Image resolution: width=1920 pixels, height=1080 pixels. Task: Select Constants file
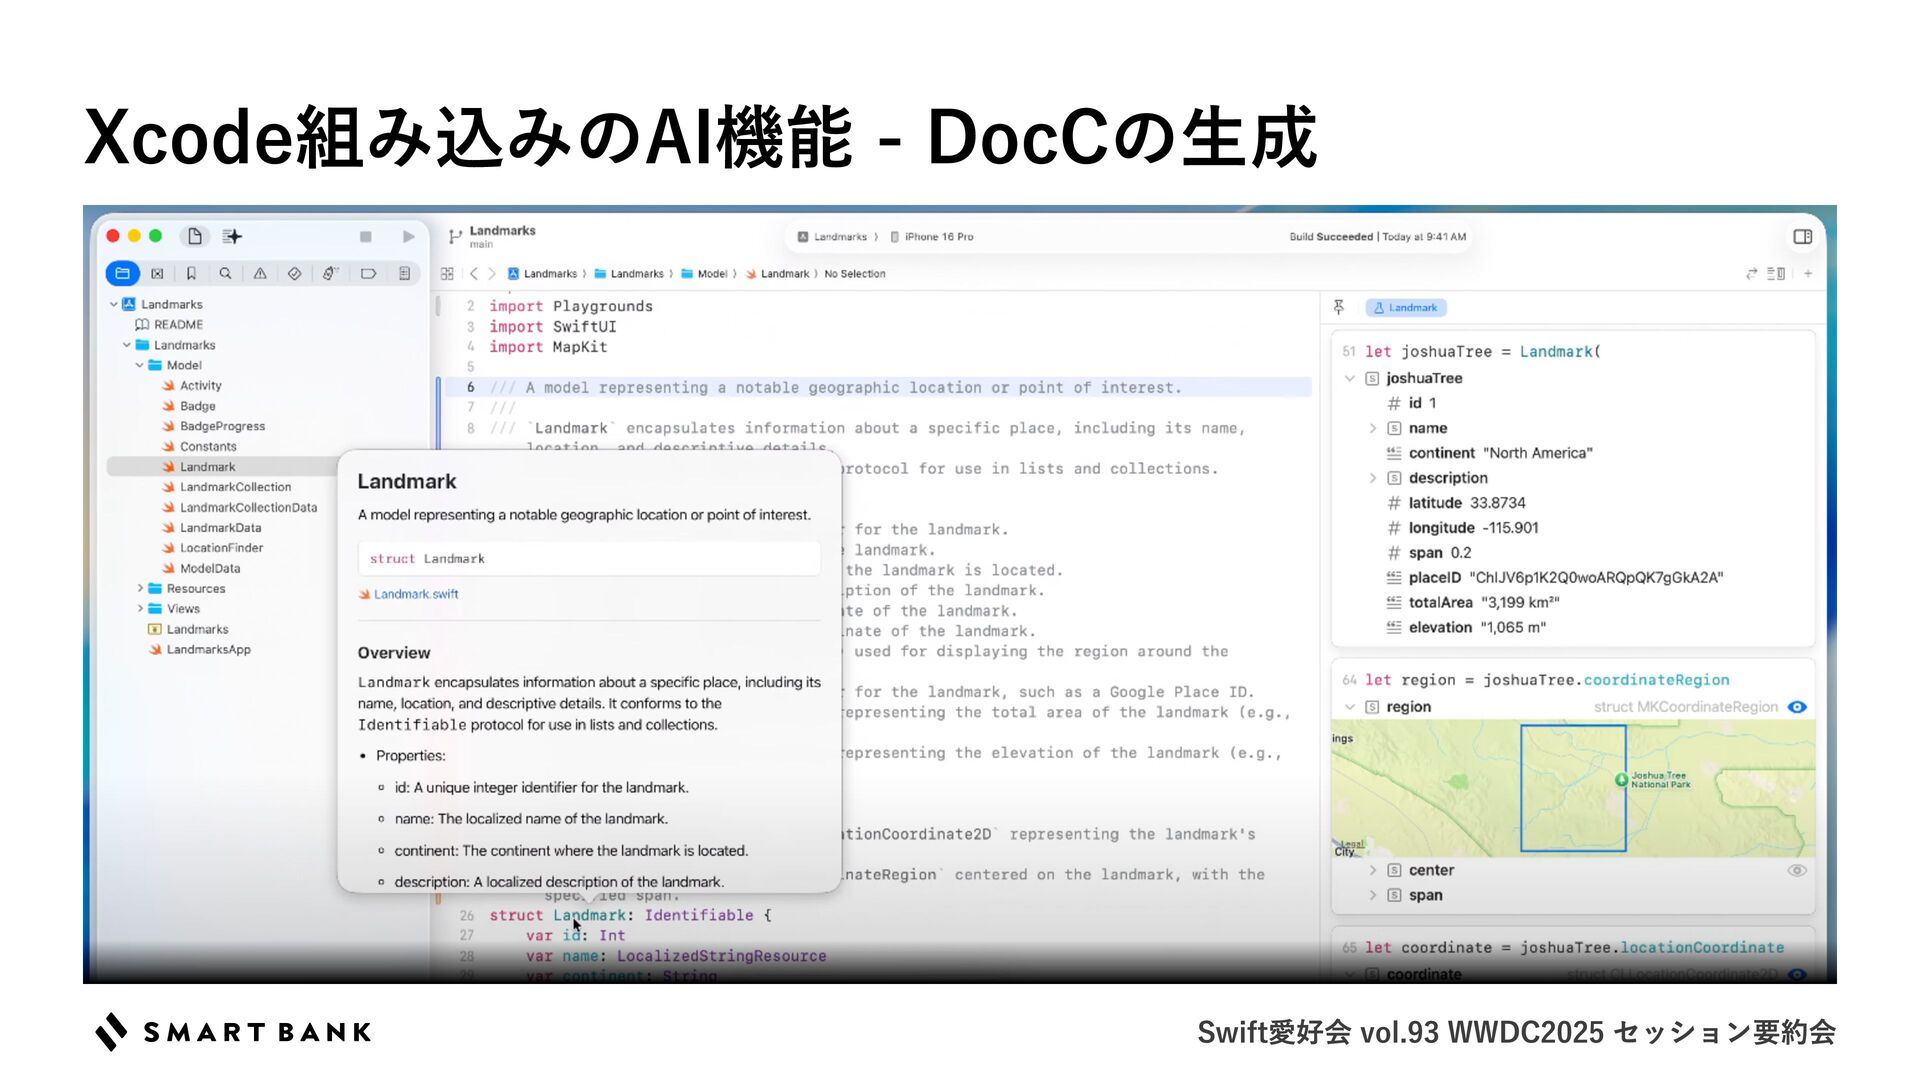coord(200,446)
